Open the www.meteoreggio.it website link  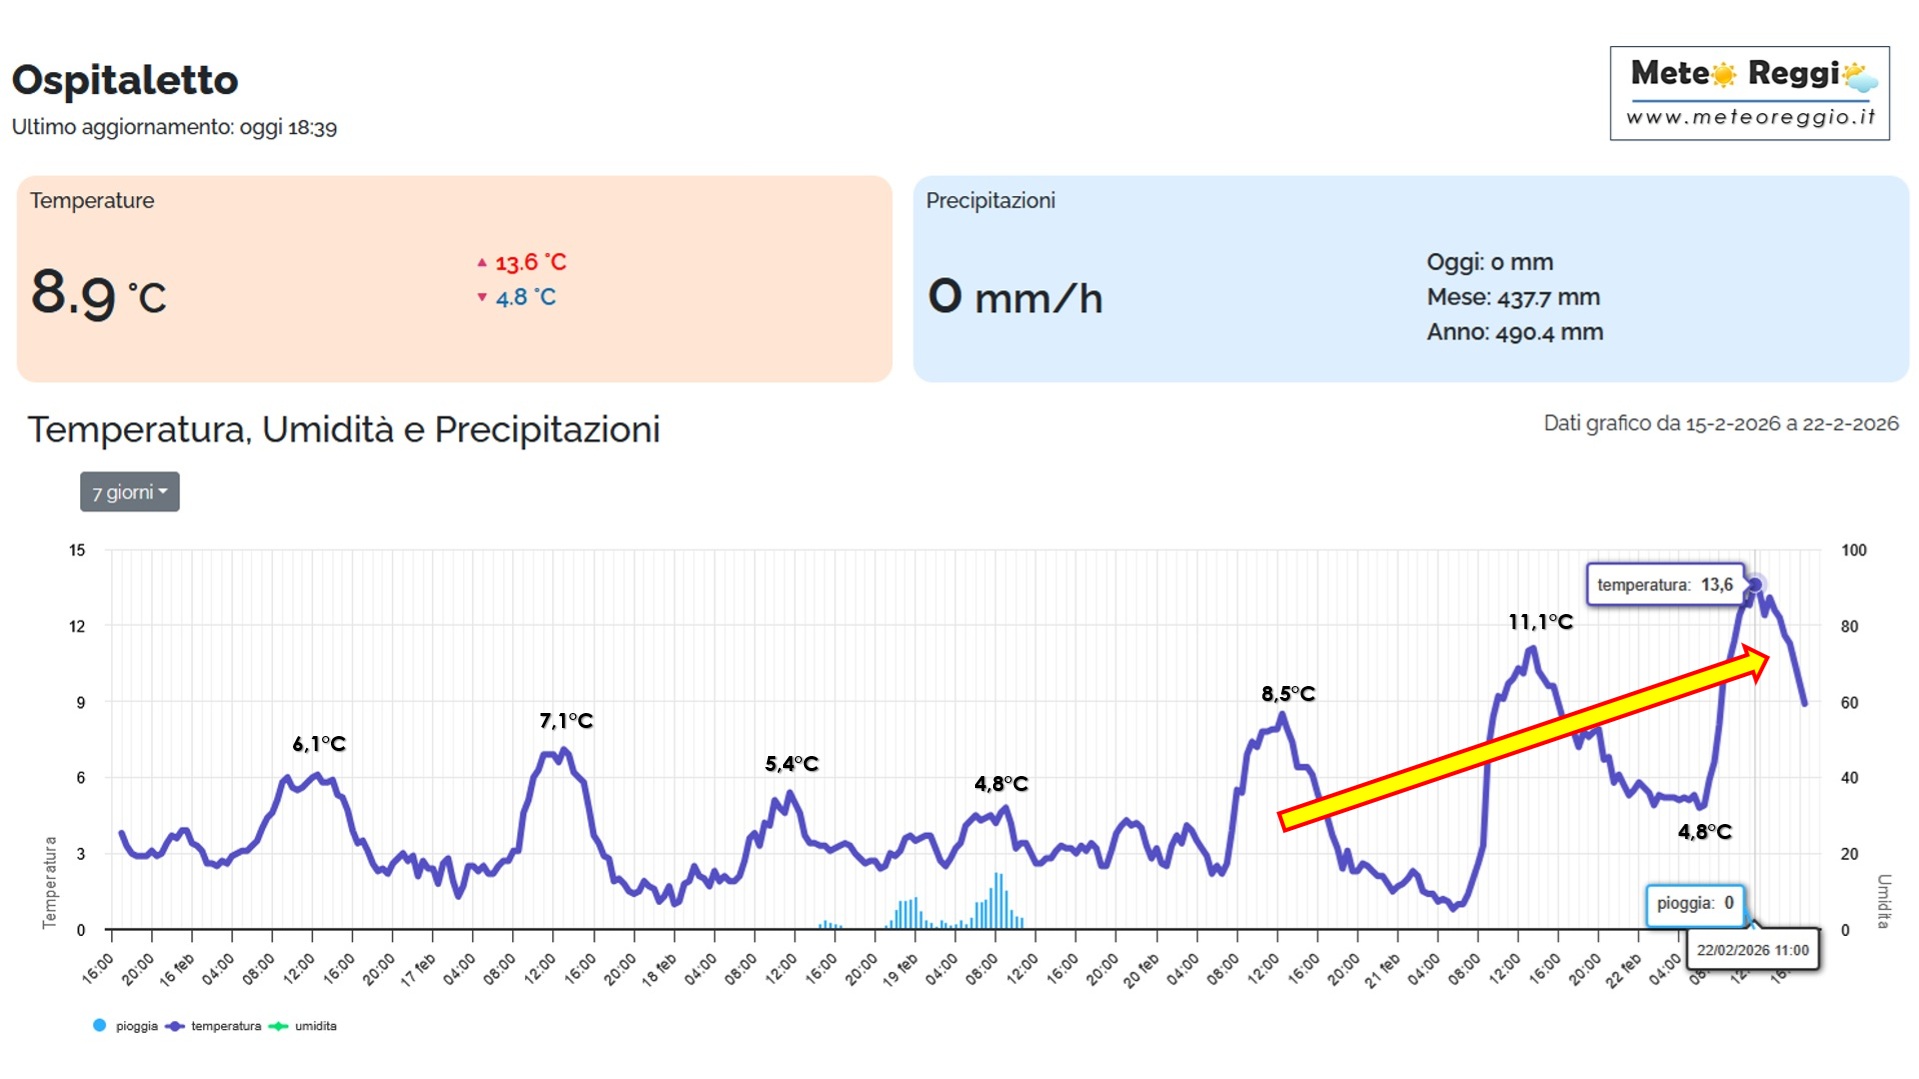click(x=1750, y=117)
